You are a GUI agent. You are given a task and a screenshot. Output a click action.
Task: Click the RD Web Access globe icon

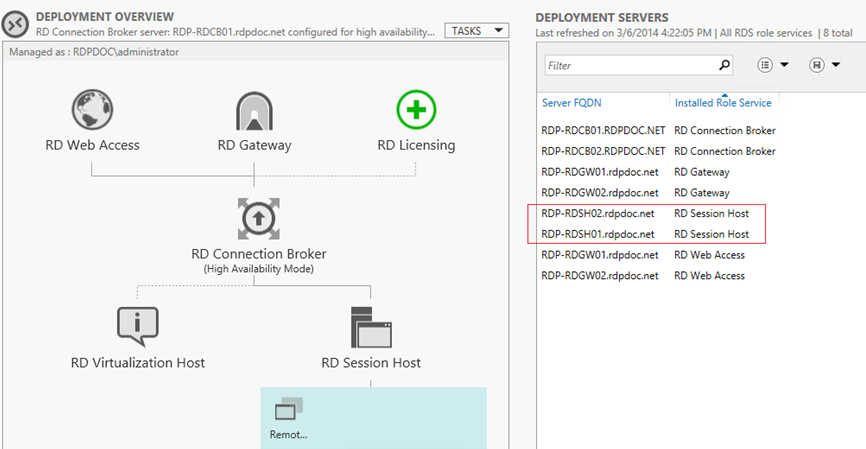pos(92,109)
